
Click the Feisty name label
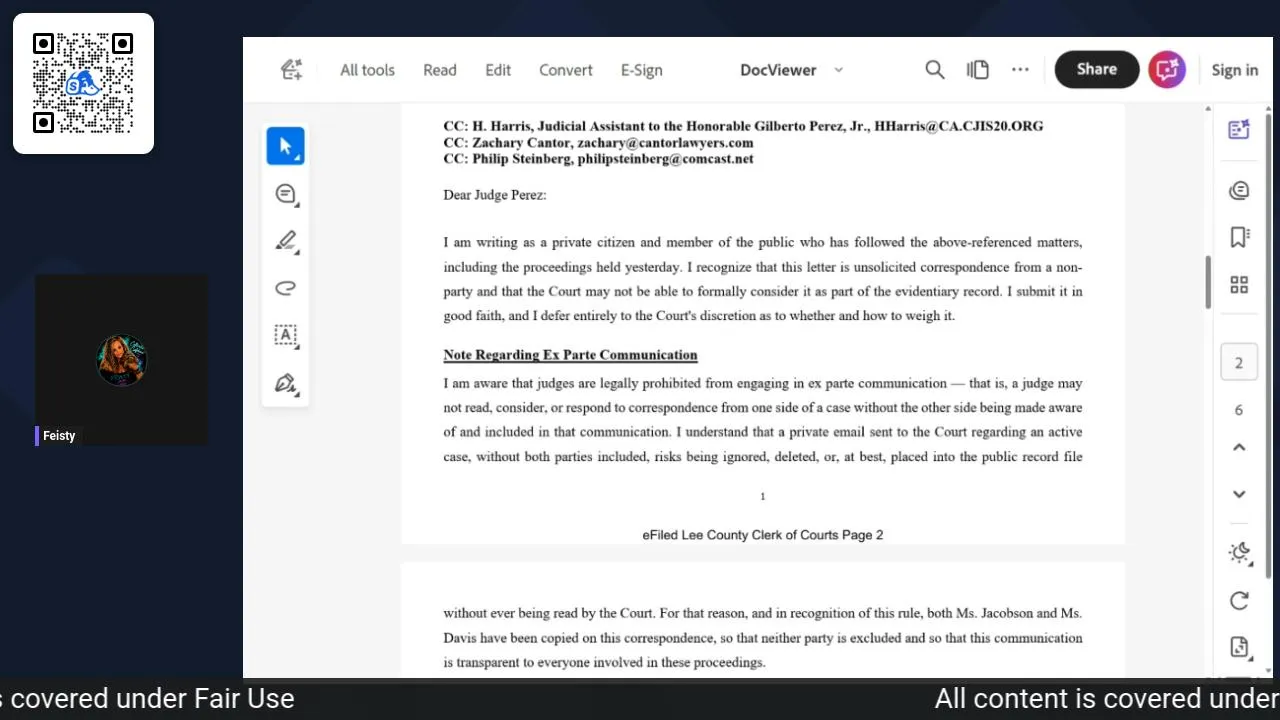click(59, 436)
